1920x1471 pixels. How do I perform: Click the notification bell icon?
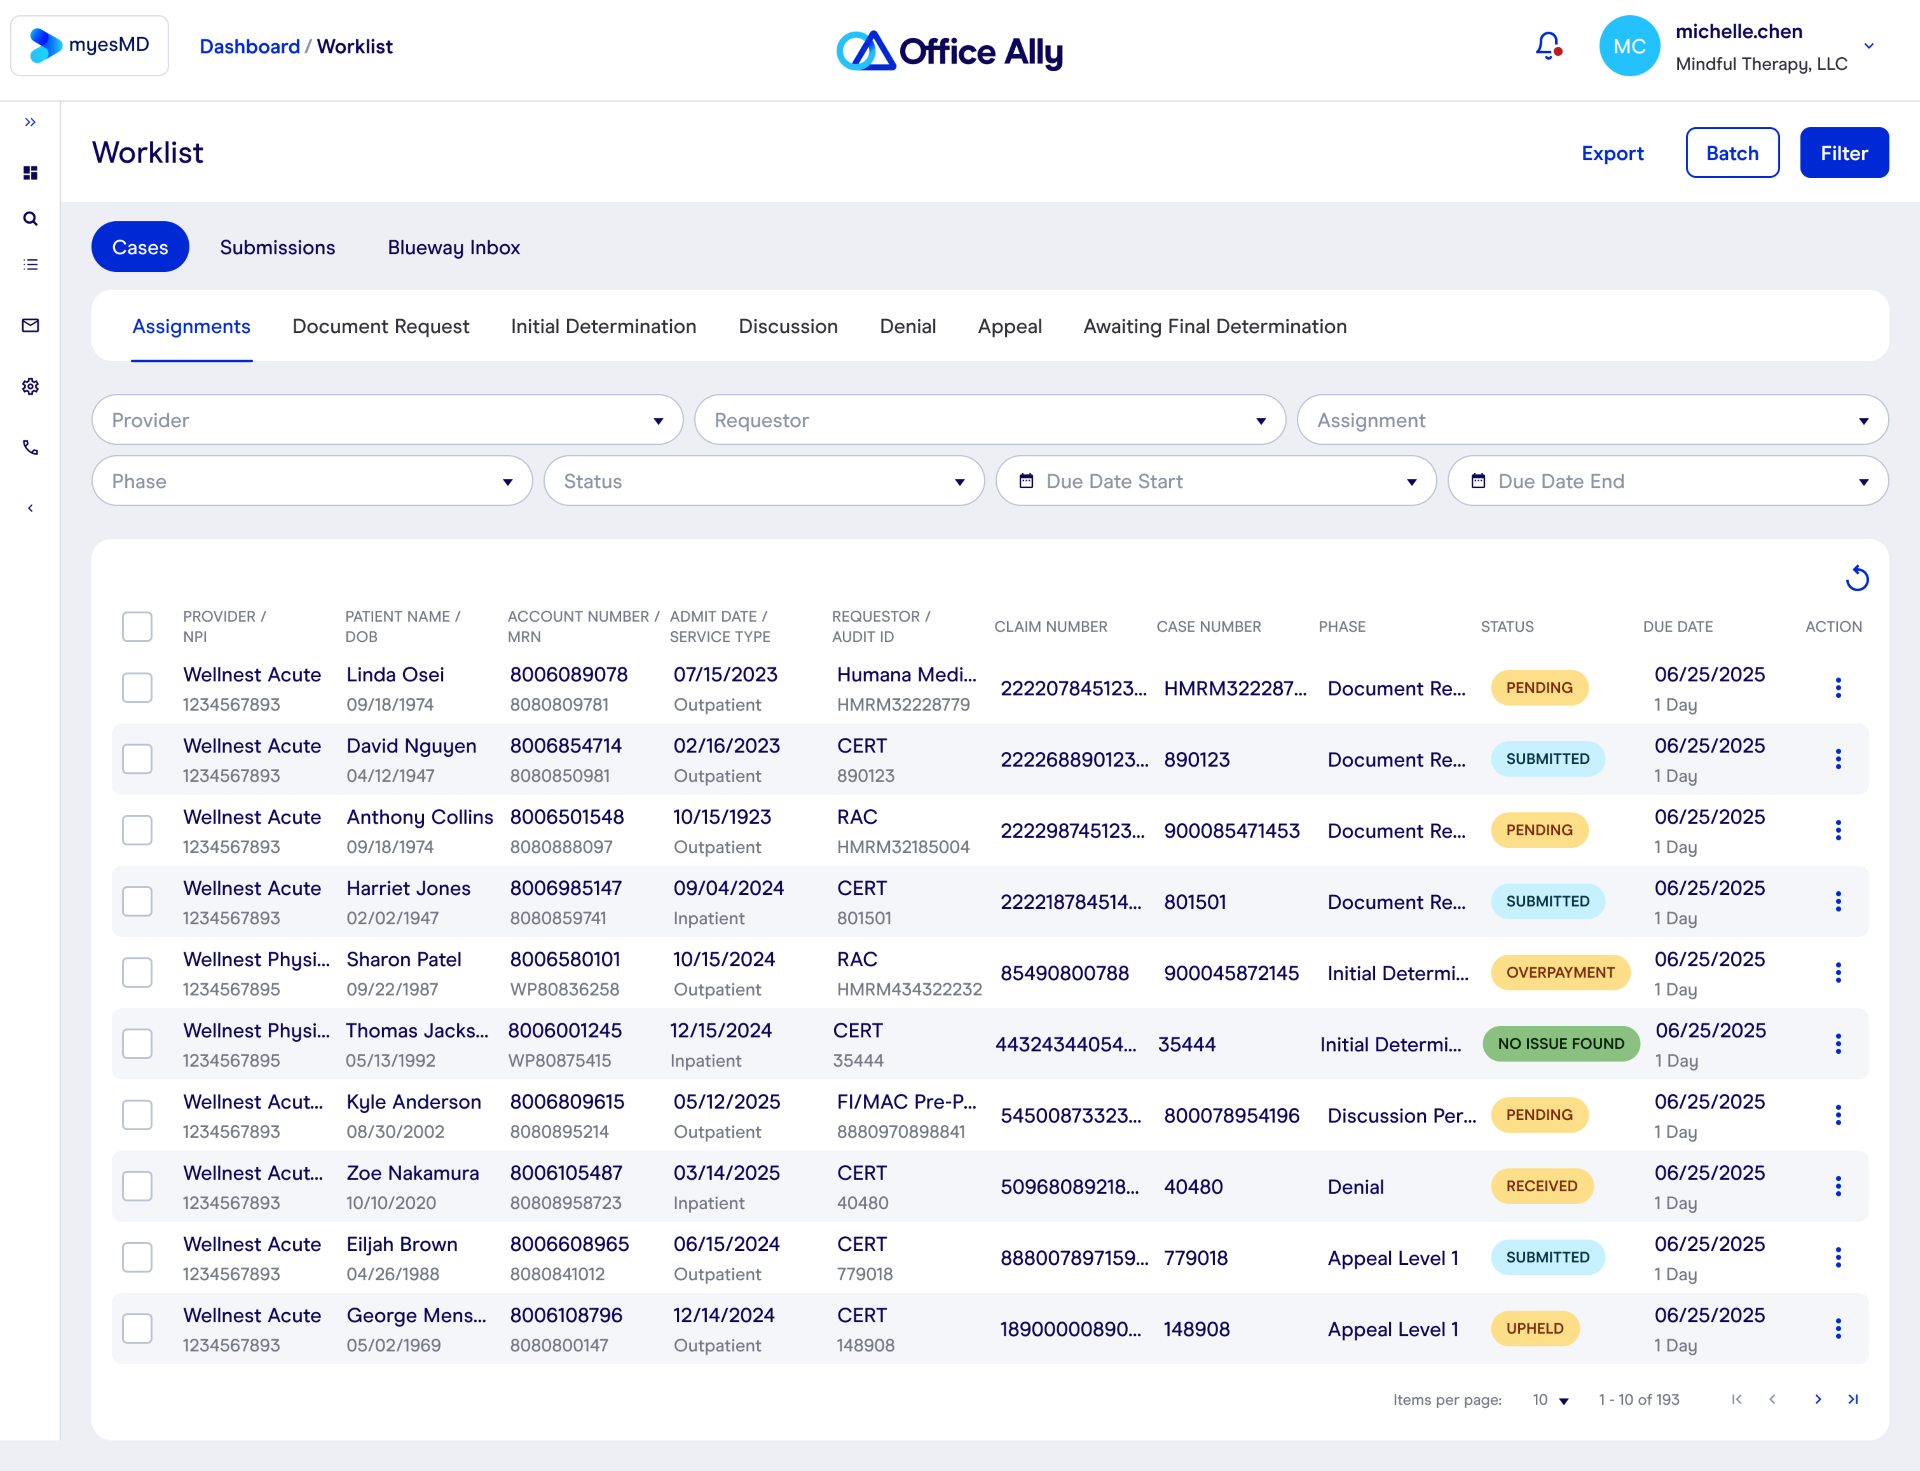point(1547,46)
